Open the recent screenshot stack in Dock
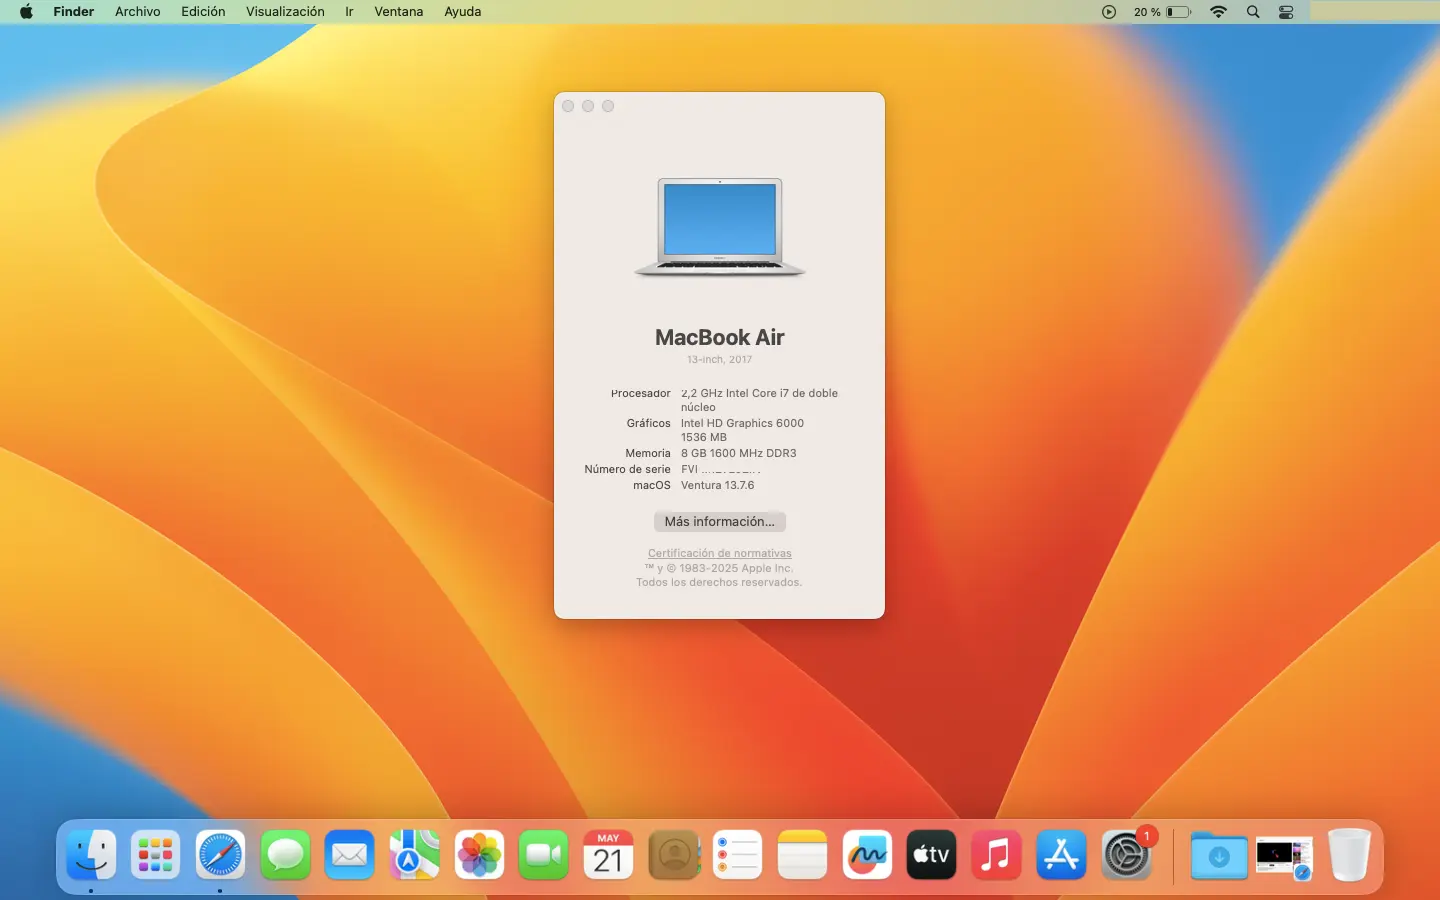This screenshot has height=900, width=1440. pos(1284,857)
